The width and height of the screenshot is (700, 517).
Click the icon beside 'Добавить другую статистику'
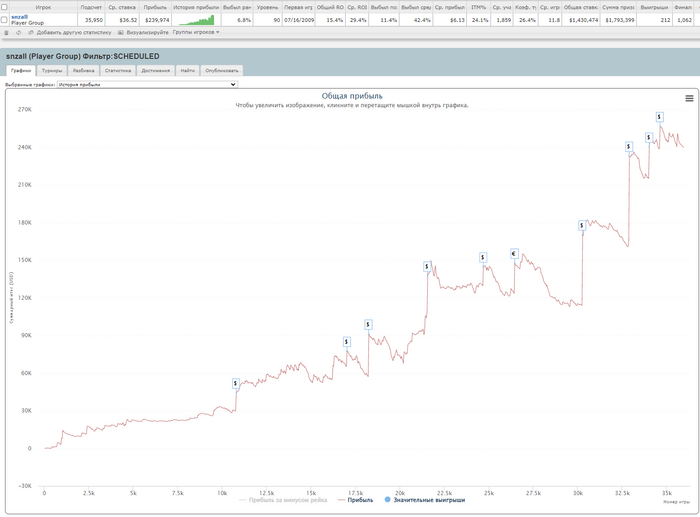point(31,33)
